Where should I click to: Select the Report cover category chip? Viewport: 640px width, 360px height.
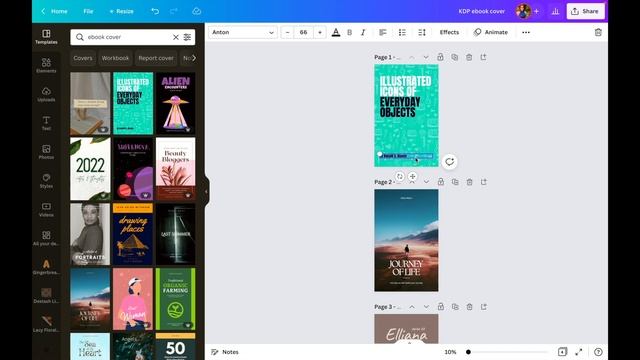156,58
